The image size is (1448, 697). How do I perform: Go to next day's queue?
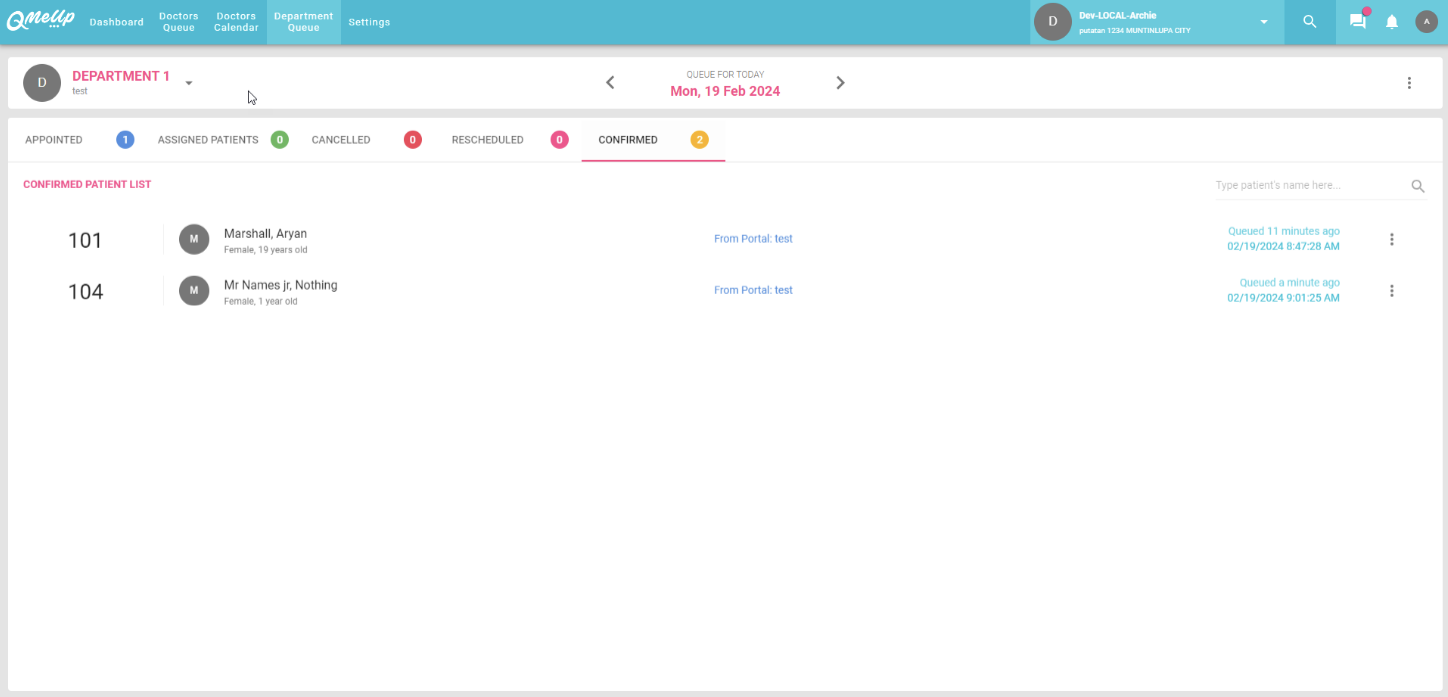pyautogui.click(x=840, y=83)
